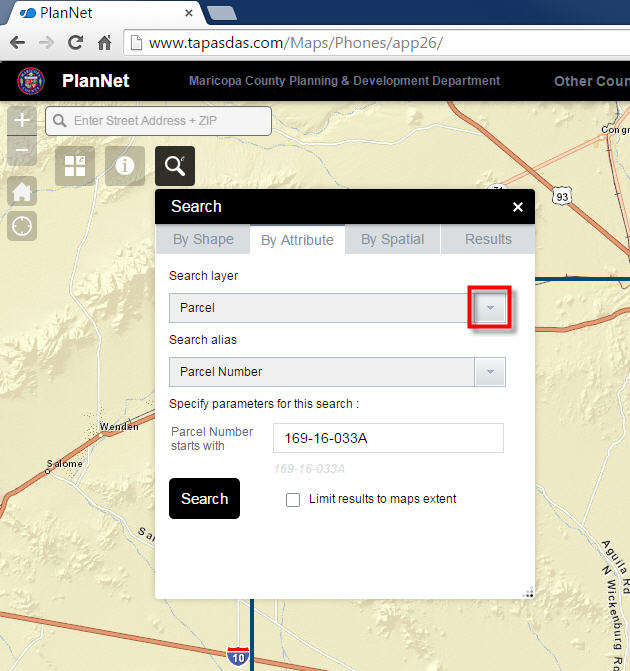Switch to the By Shape tab
The image size is (630, 671).
203,239
